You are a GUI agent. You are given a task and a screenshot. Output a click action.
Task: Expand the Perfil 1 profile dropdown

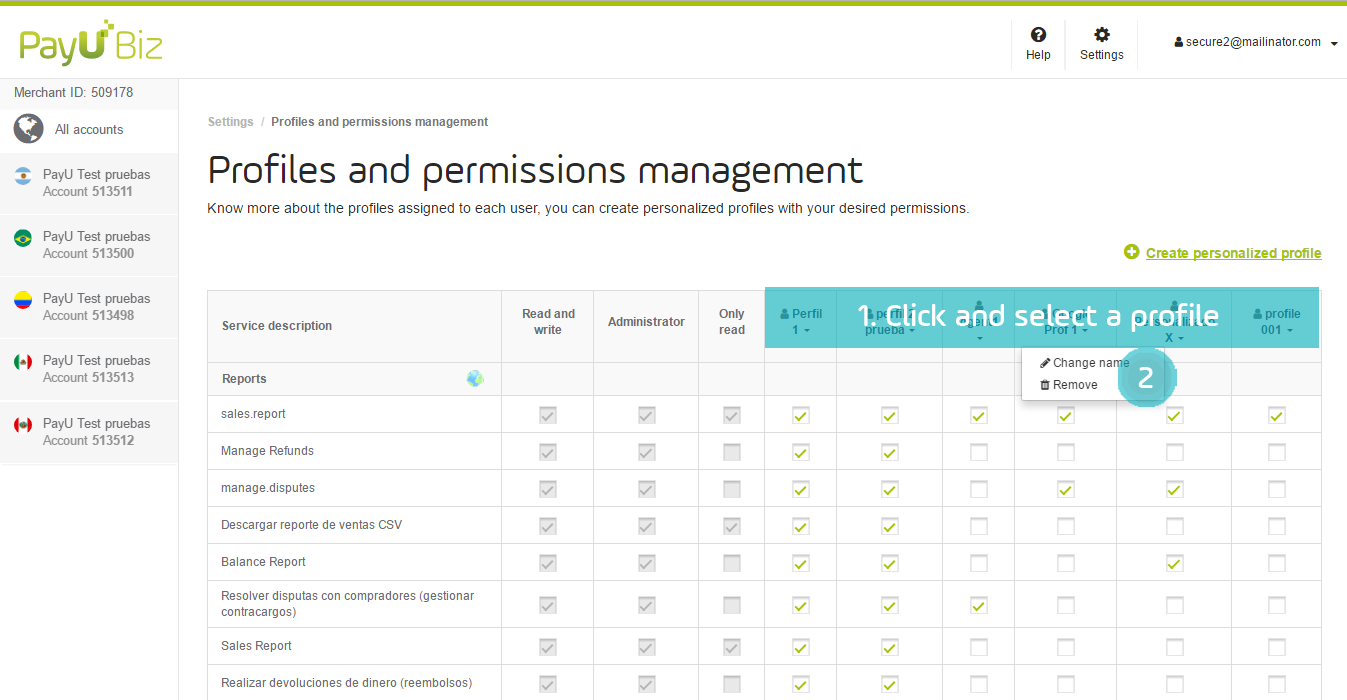click(800, 322)
